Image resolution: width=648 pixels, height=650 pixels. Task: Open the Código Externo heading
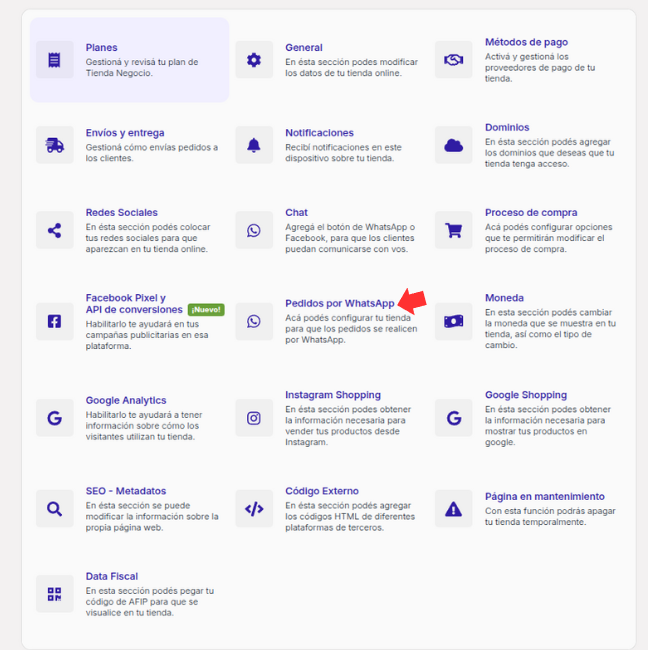(x=322, y=491)
